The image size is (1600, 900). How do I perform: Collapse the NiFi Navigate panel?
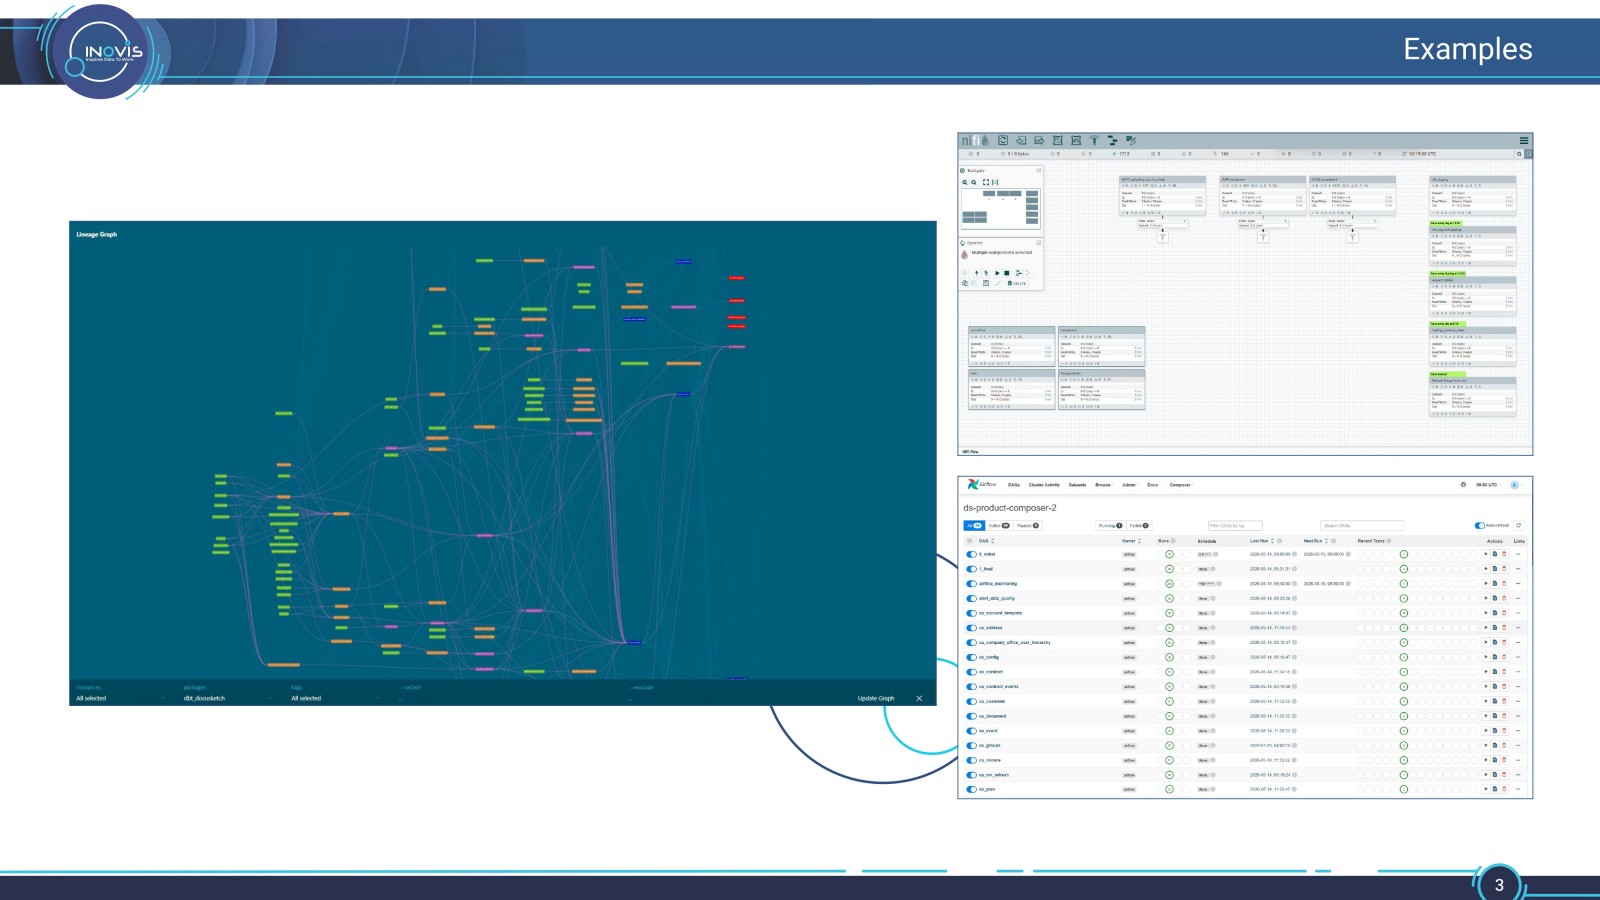(1039, 170)
